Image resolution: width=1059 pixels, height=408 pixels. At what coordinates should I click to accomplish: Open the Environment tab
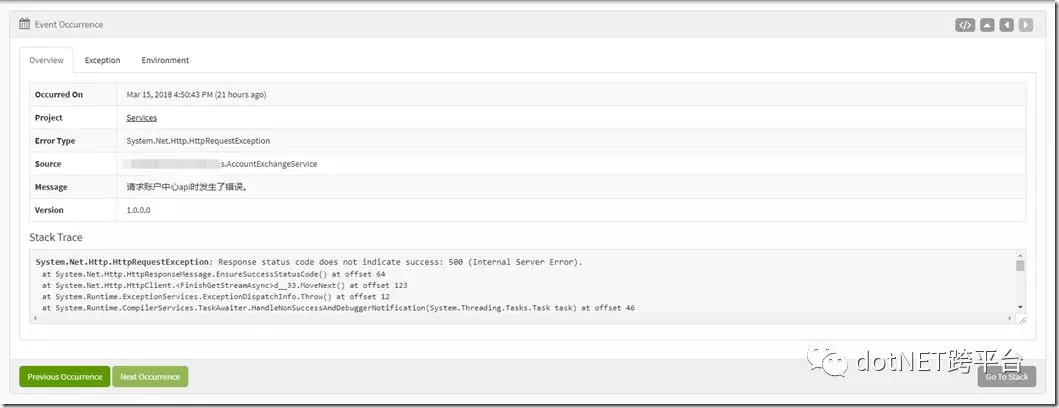tap(165, 60)
